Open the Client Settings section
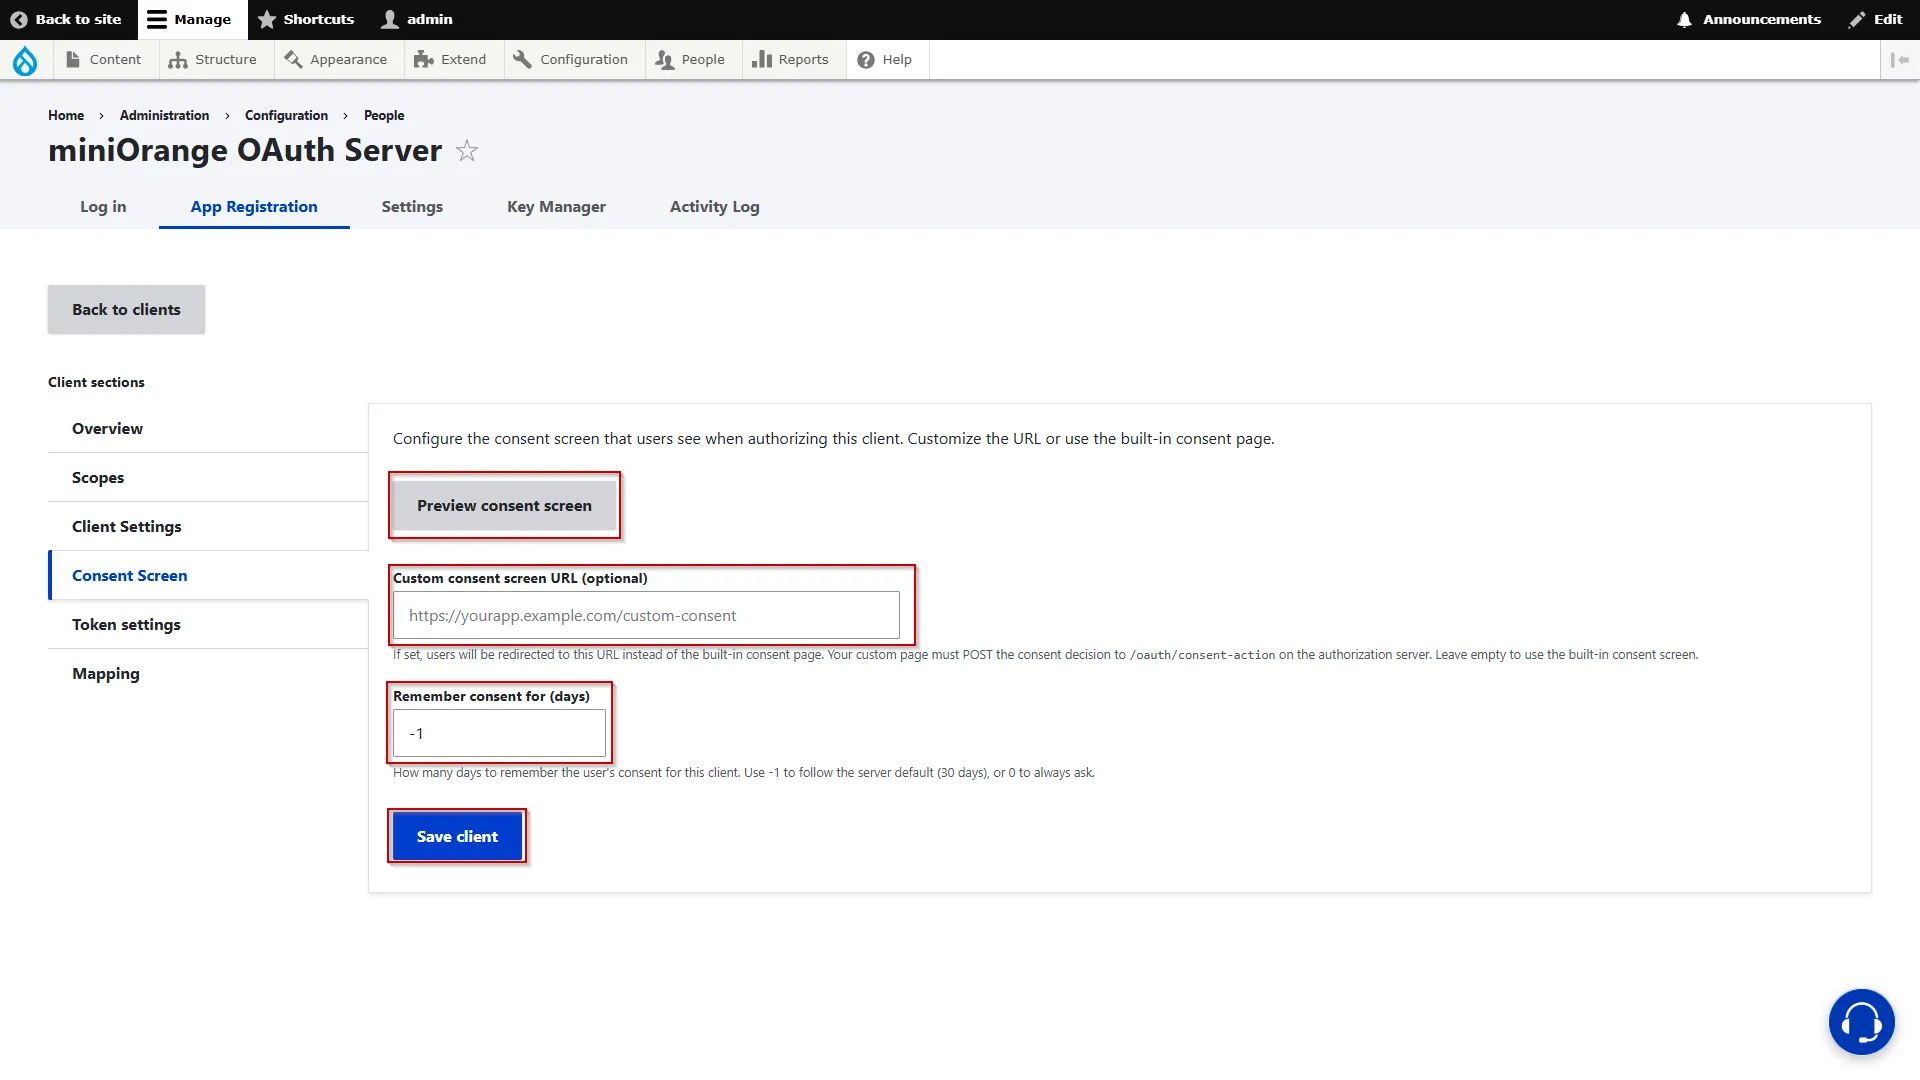 (208, 527)
